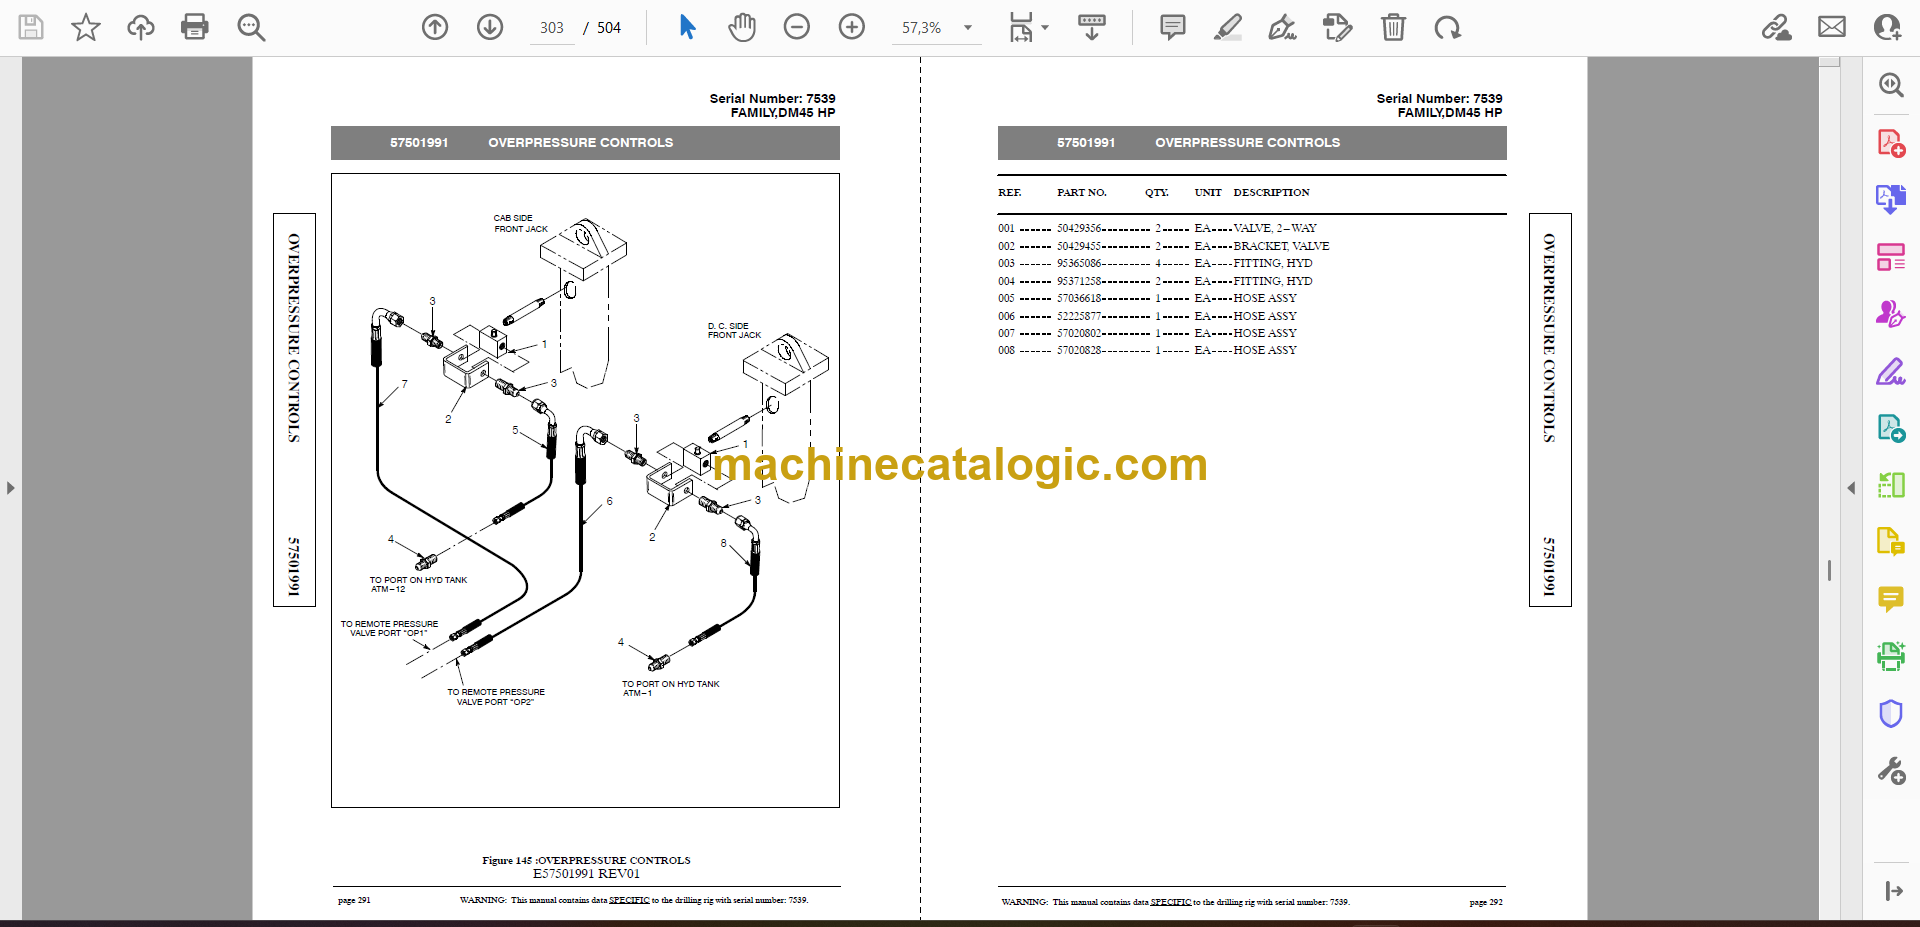
Task: Edit the current page number field
Action: click(x=552, y=28)
